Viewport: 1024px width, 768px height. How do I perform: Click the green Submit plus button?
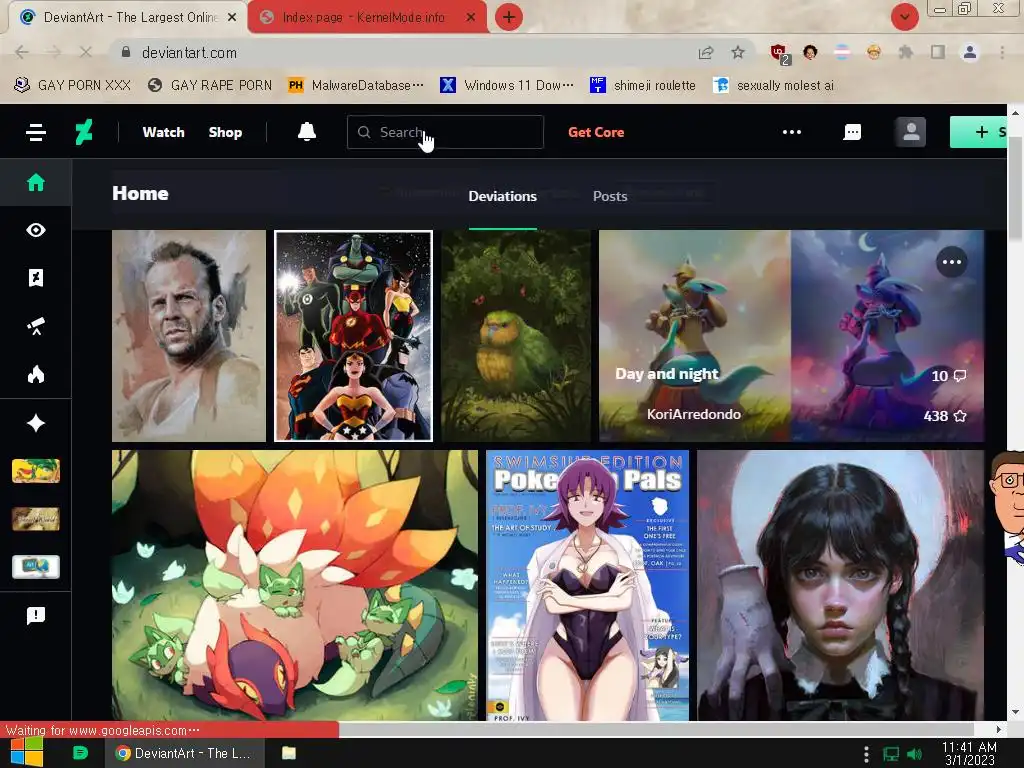click(x=978, y=132)
